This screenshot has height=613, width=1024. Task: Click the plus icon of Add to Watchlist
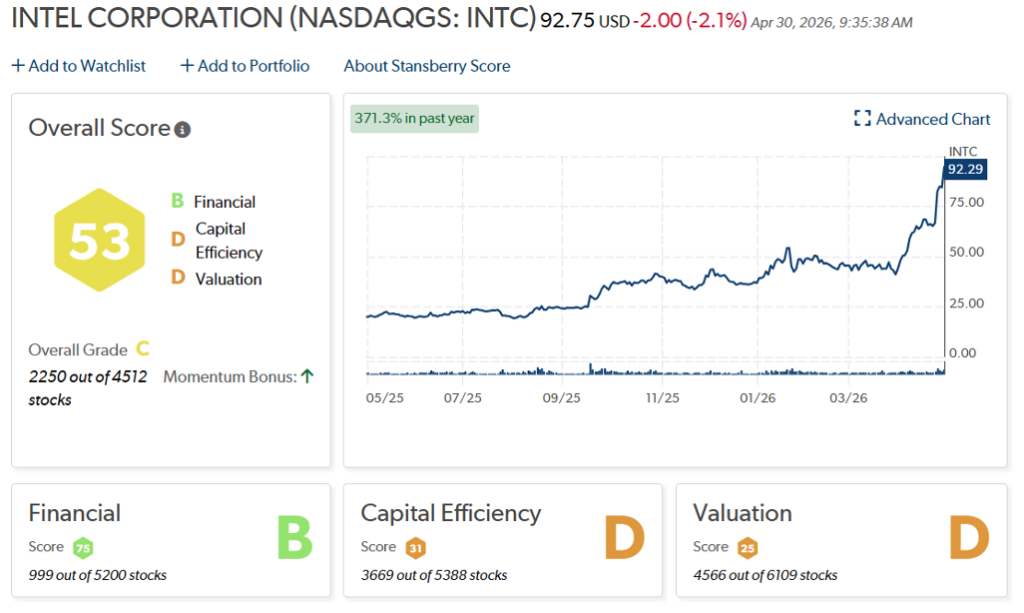pyautogui.click(x=18, y=65)
